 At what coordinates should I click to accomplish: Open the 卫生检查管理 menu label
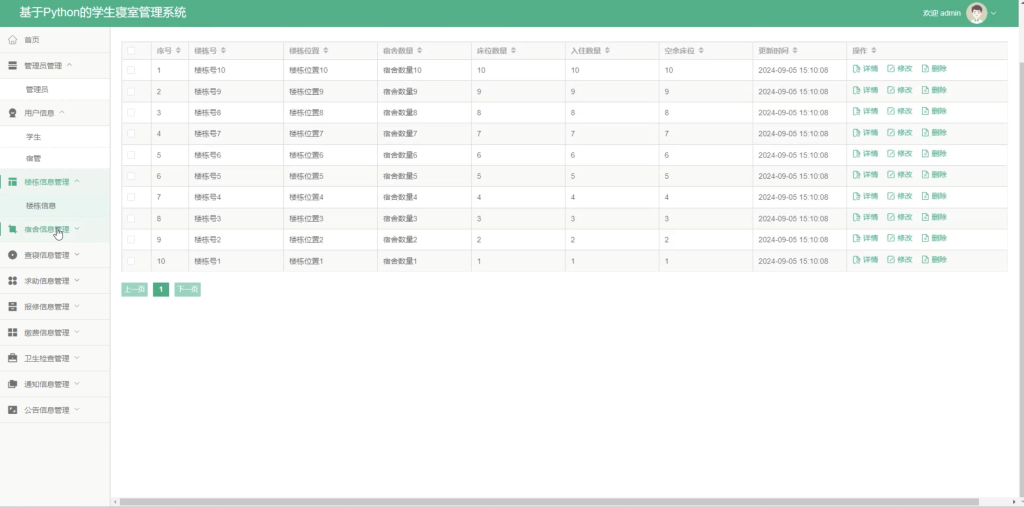coord(46,359)
